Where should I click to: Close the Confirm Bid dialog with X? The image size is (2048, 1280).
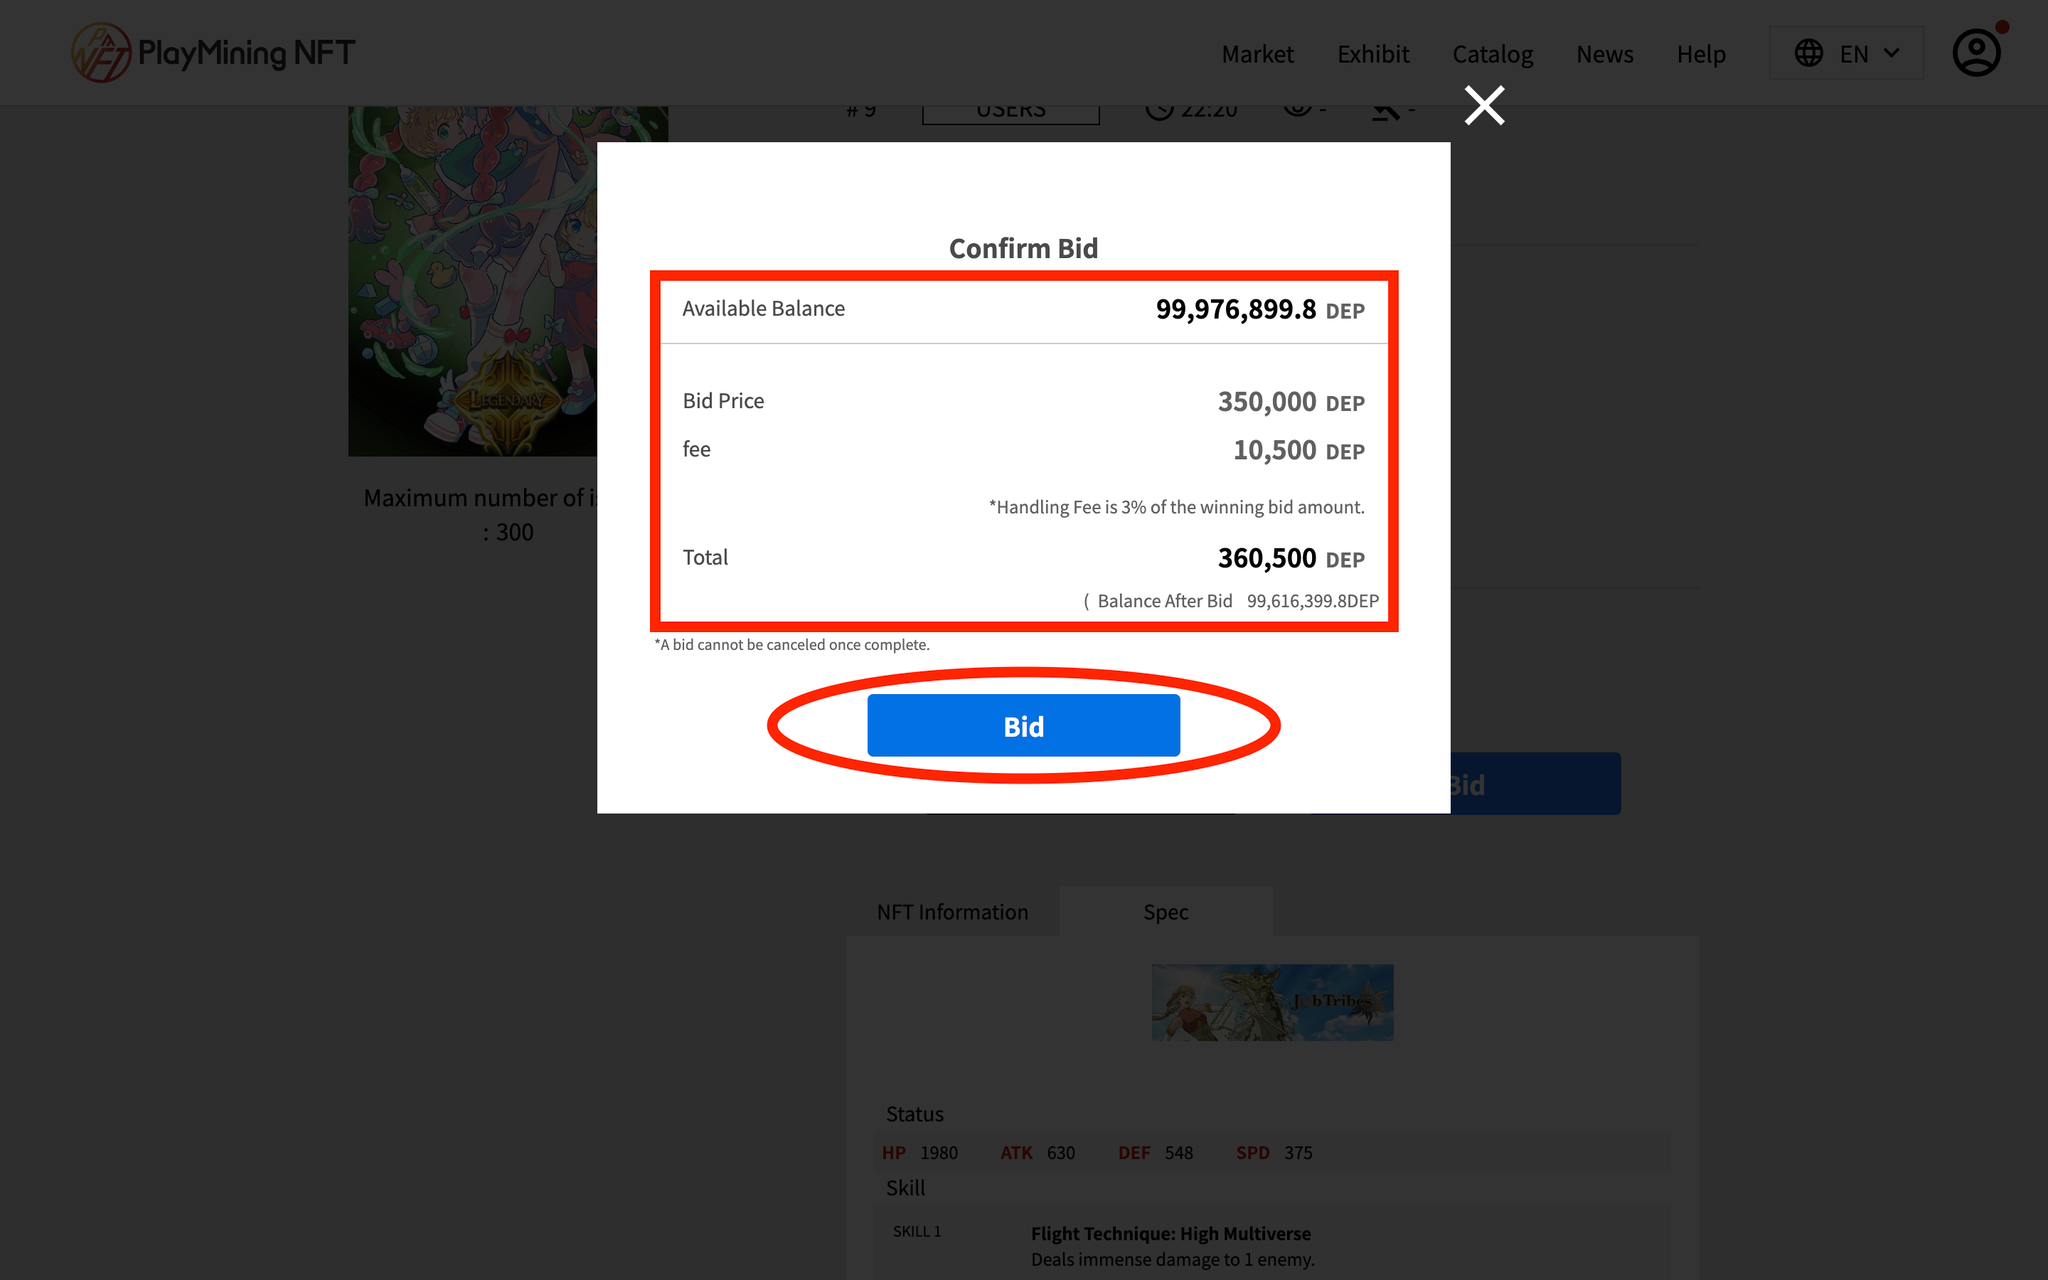click(1484, 105)
